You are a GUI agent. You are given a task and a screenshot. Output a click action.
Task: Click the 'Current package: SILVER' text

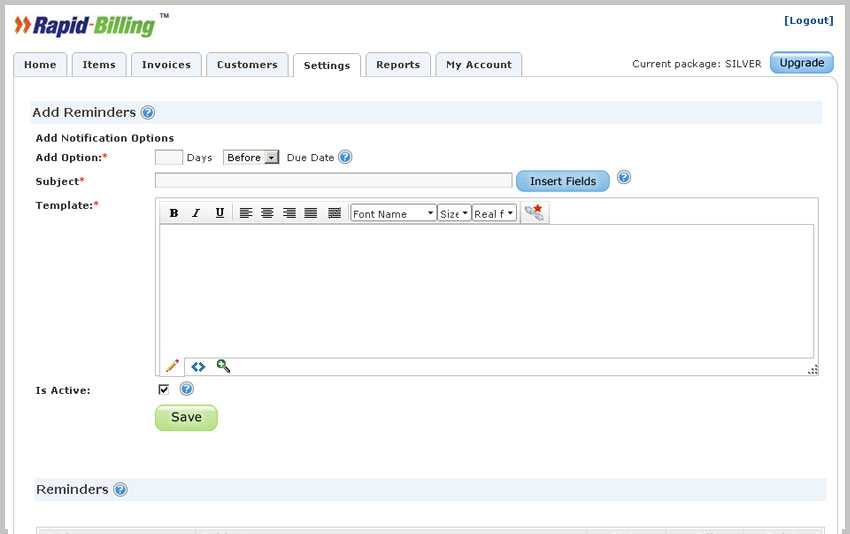(x=697, y=64)
